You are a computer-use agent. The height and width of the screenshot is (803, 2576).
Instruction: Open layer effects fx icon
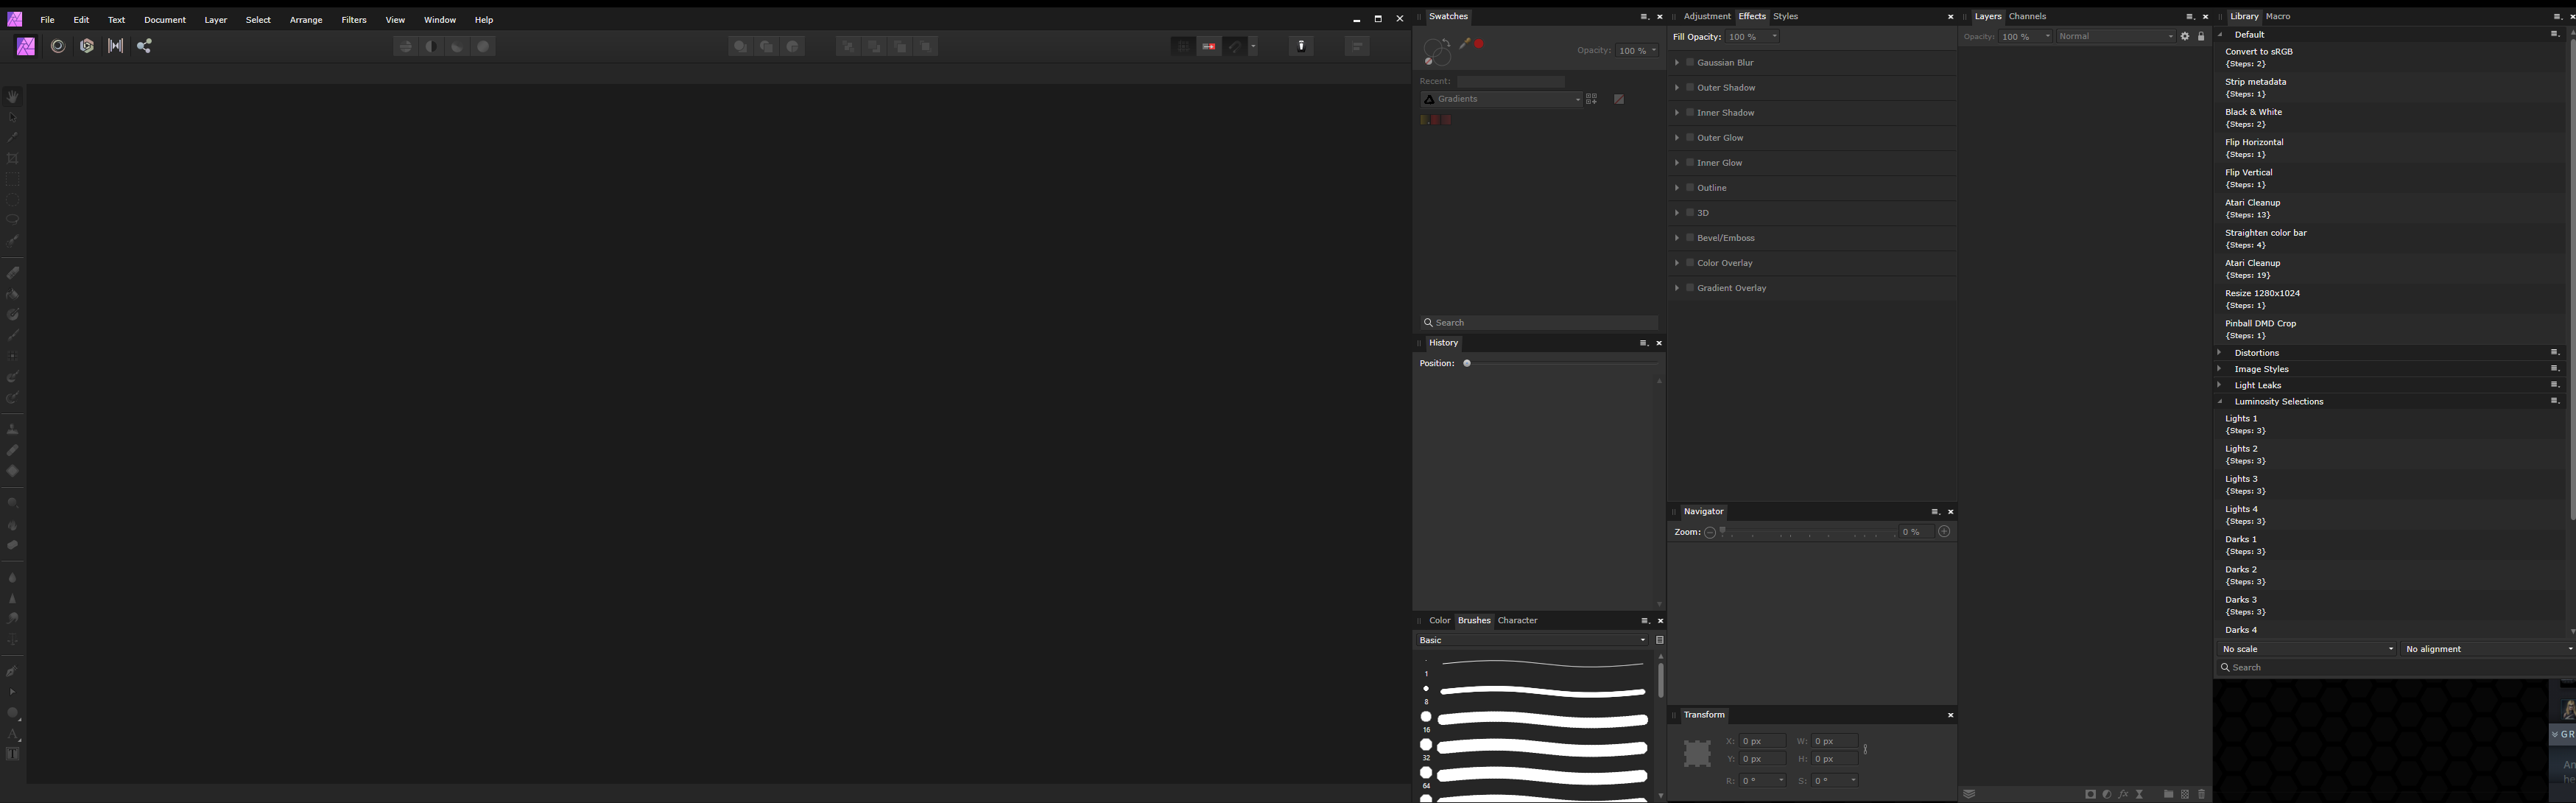2123,794
